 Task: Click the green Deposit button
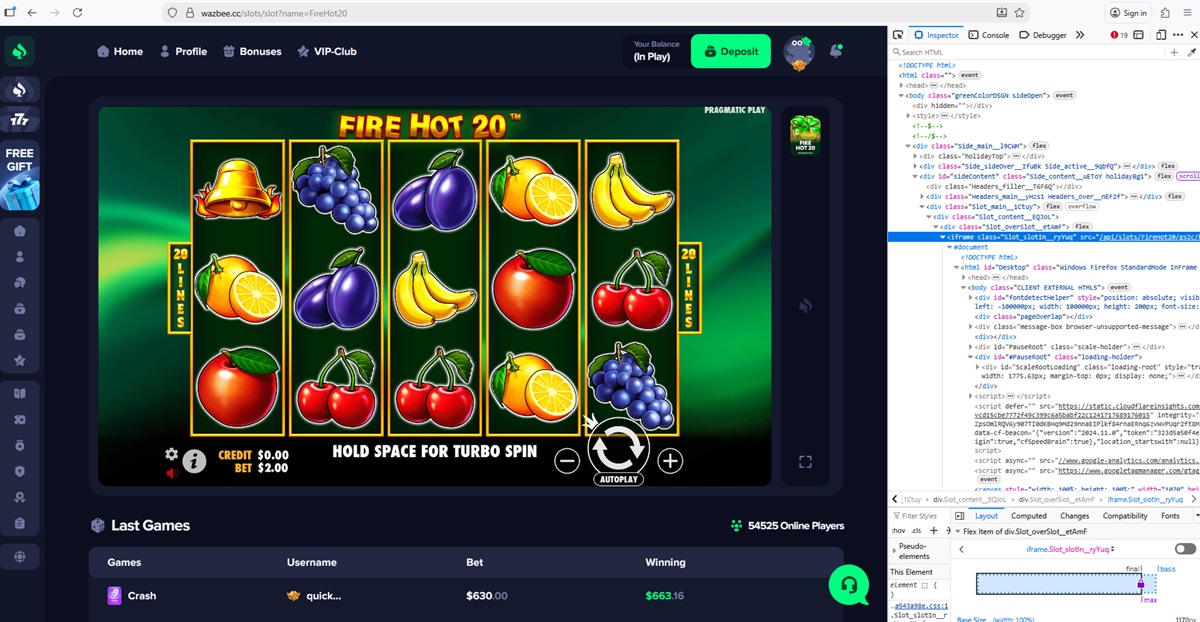[731, 51]
